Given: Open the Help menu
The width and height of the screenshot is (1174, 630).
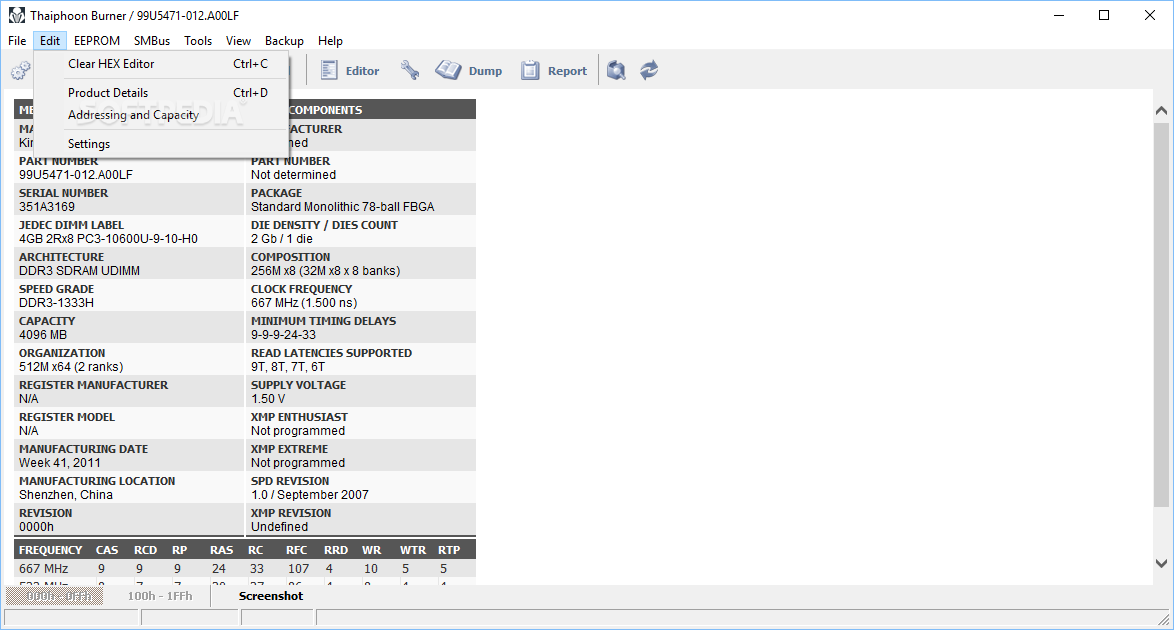Looking at the screenshot, I should click(330, 40).
